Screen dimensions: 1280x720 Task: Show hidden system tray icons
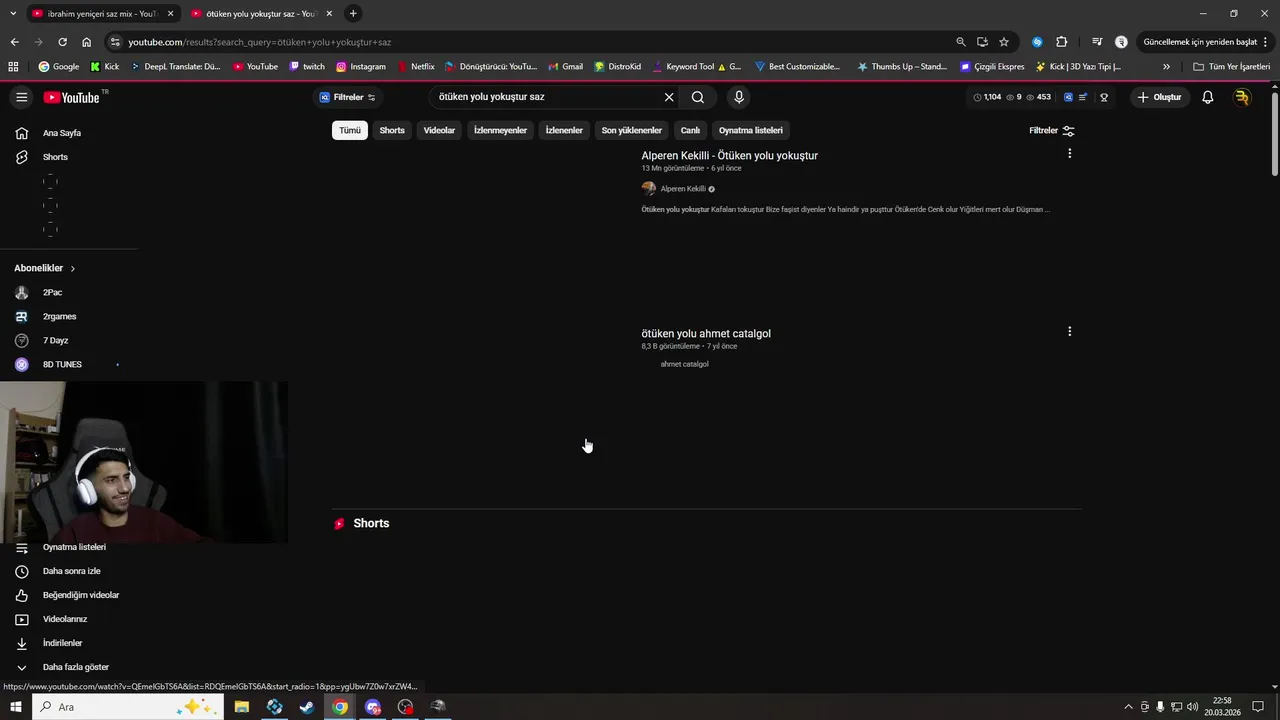[1129, 707]
